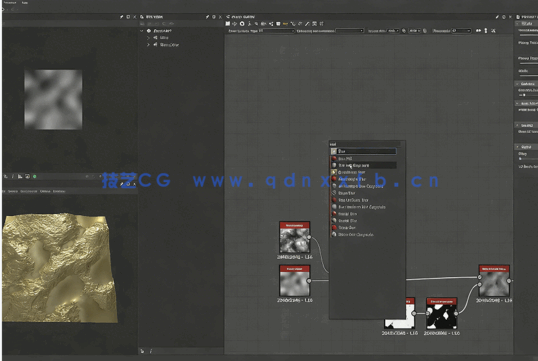The height and width of the screenshot is (361, 538).
Task: Select the root package in explorer tree
Action: 163,31
